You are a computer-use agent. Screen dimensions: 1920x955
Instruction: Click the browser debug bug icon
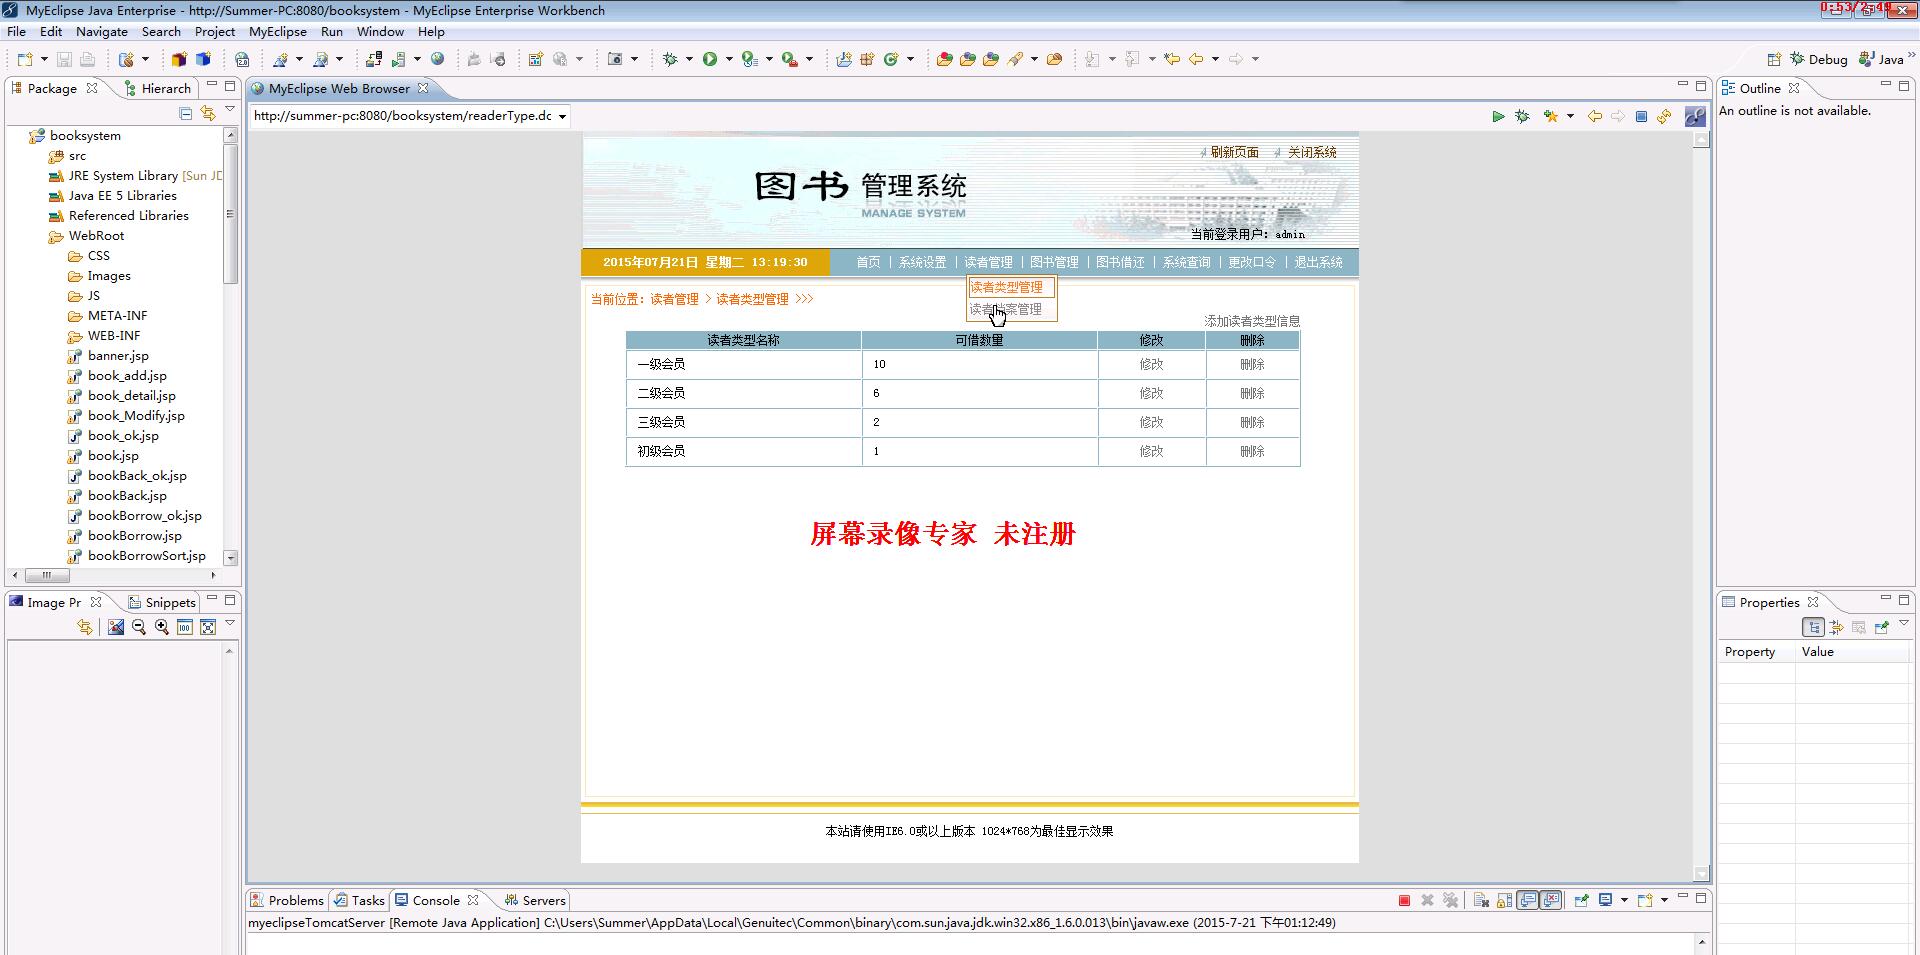[1522, 116]
